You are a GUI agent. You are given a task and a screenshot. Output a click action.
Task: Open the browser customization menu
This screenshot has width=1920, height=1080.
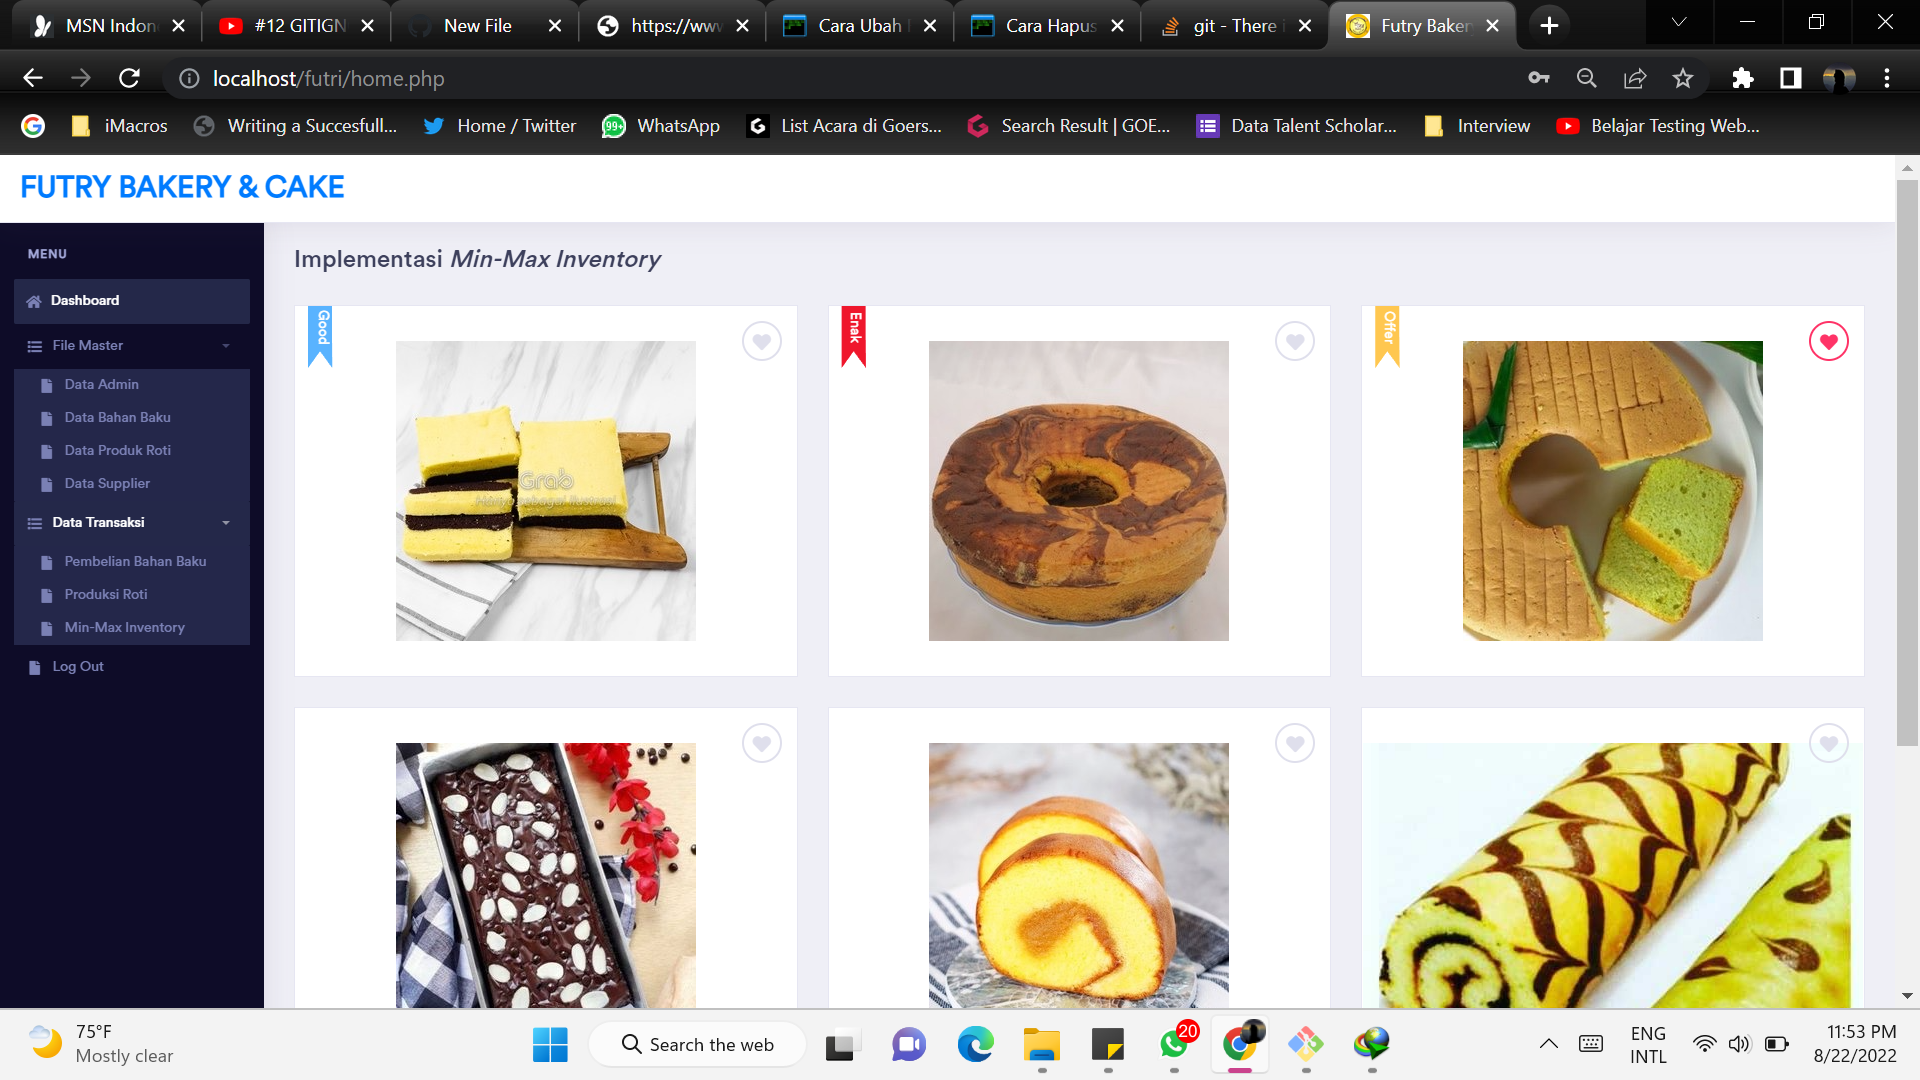1887,78
